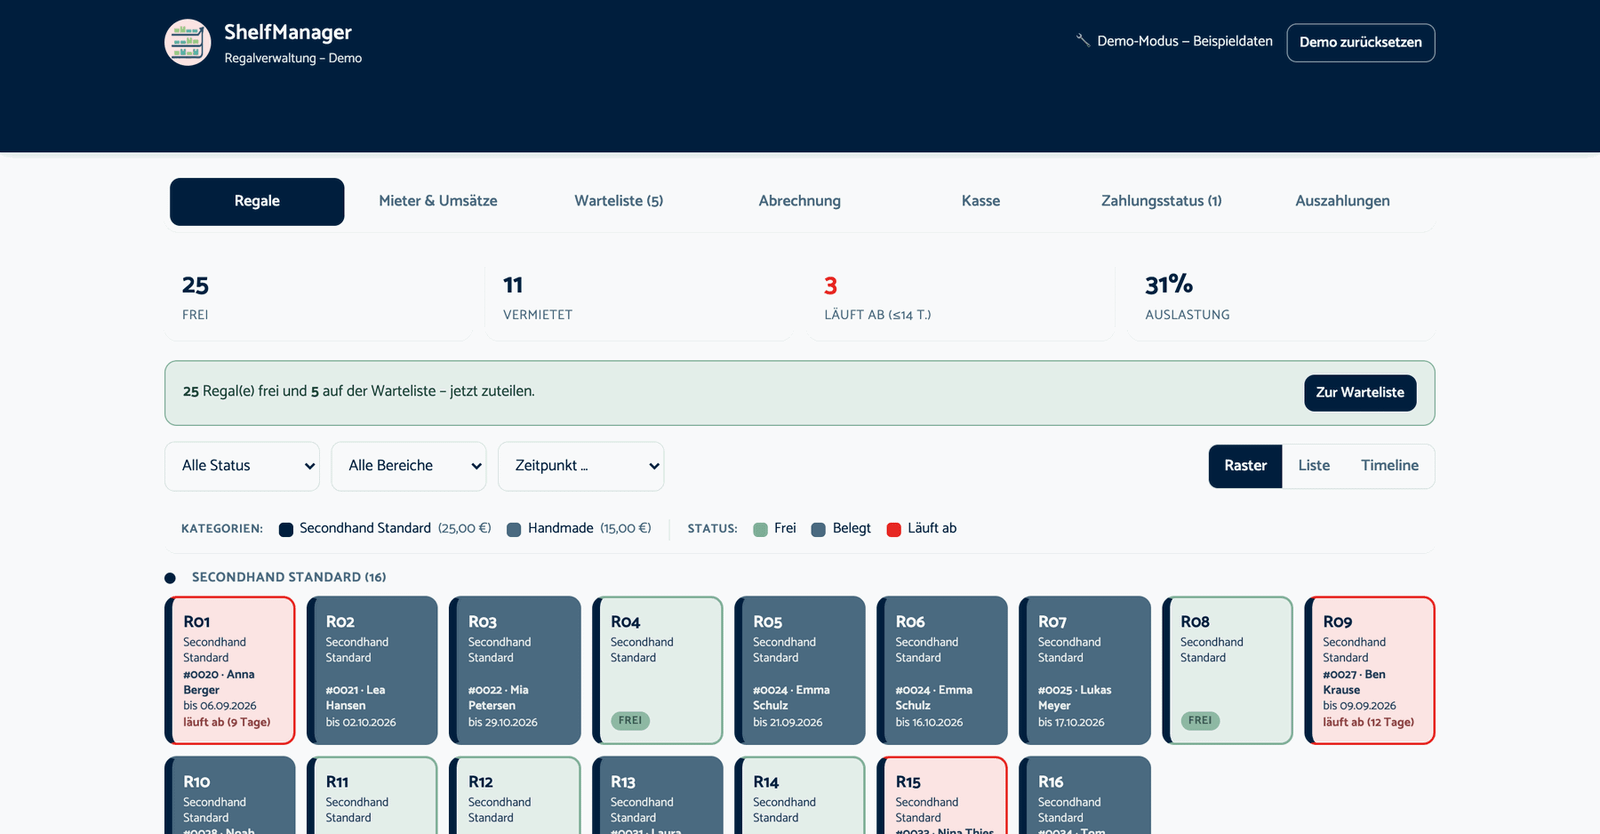Open shelf card R14

tap(800, 796)
